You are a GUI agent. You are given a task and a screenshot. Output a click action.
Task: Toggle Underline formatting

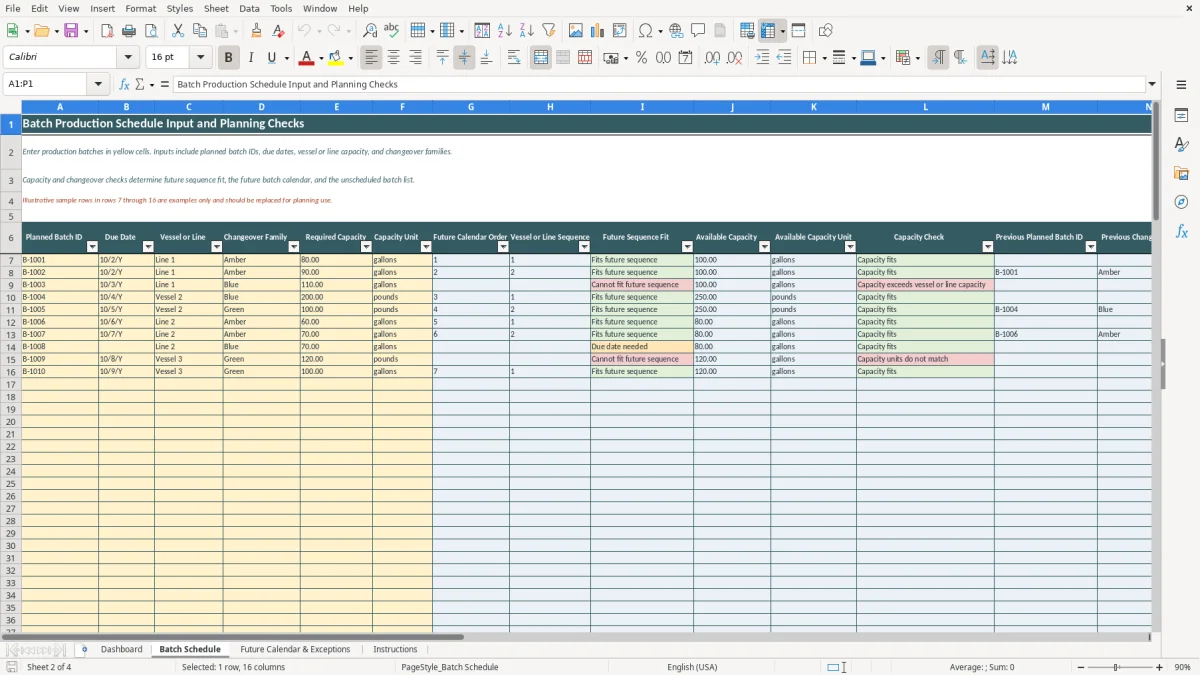(271, 58)
